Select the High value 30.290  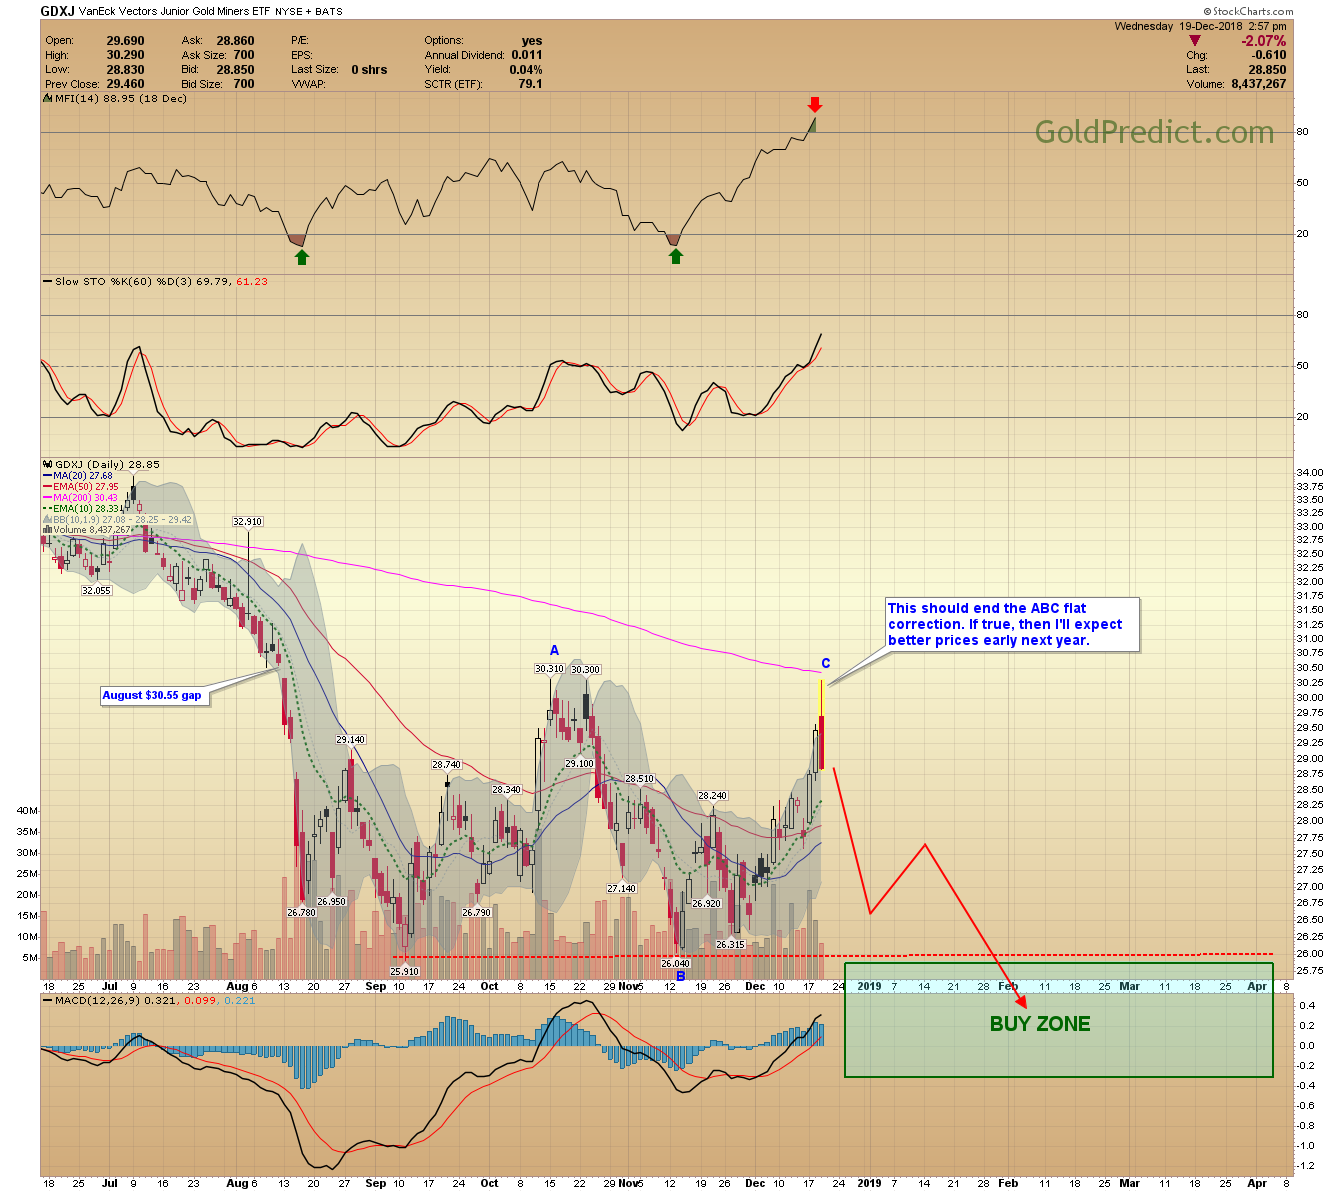[x=125, y=55]
